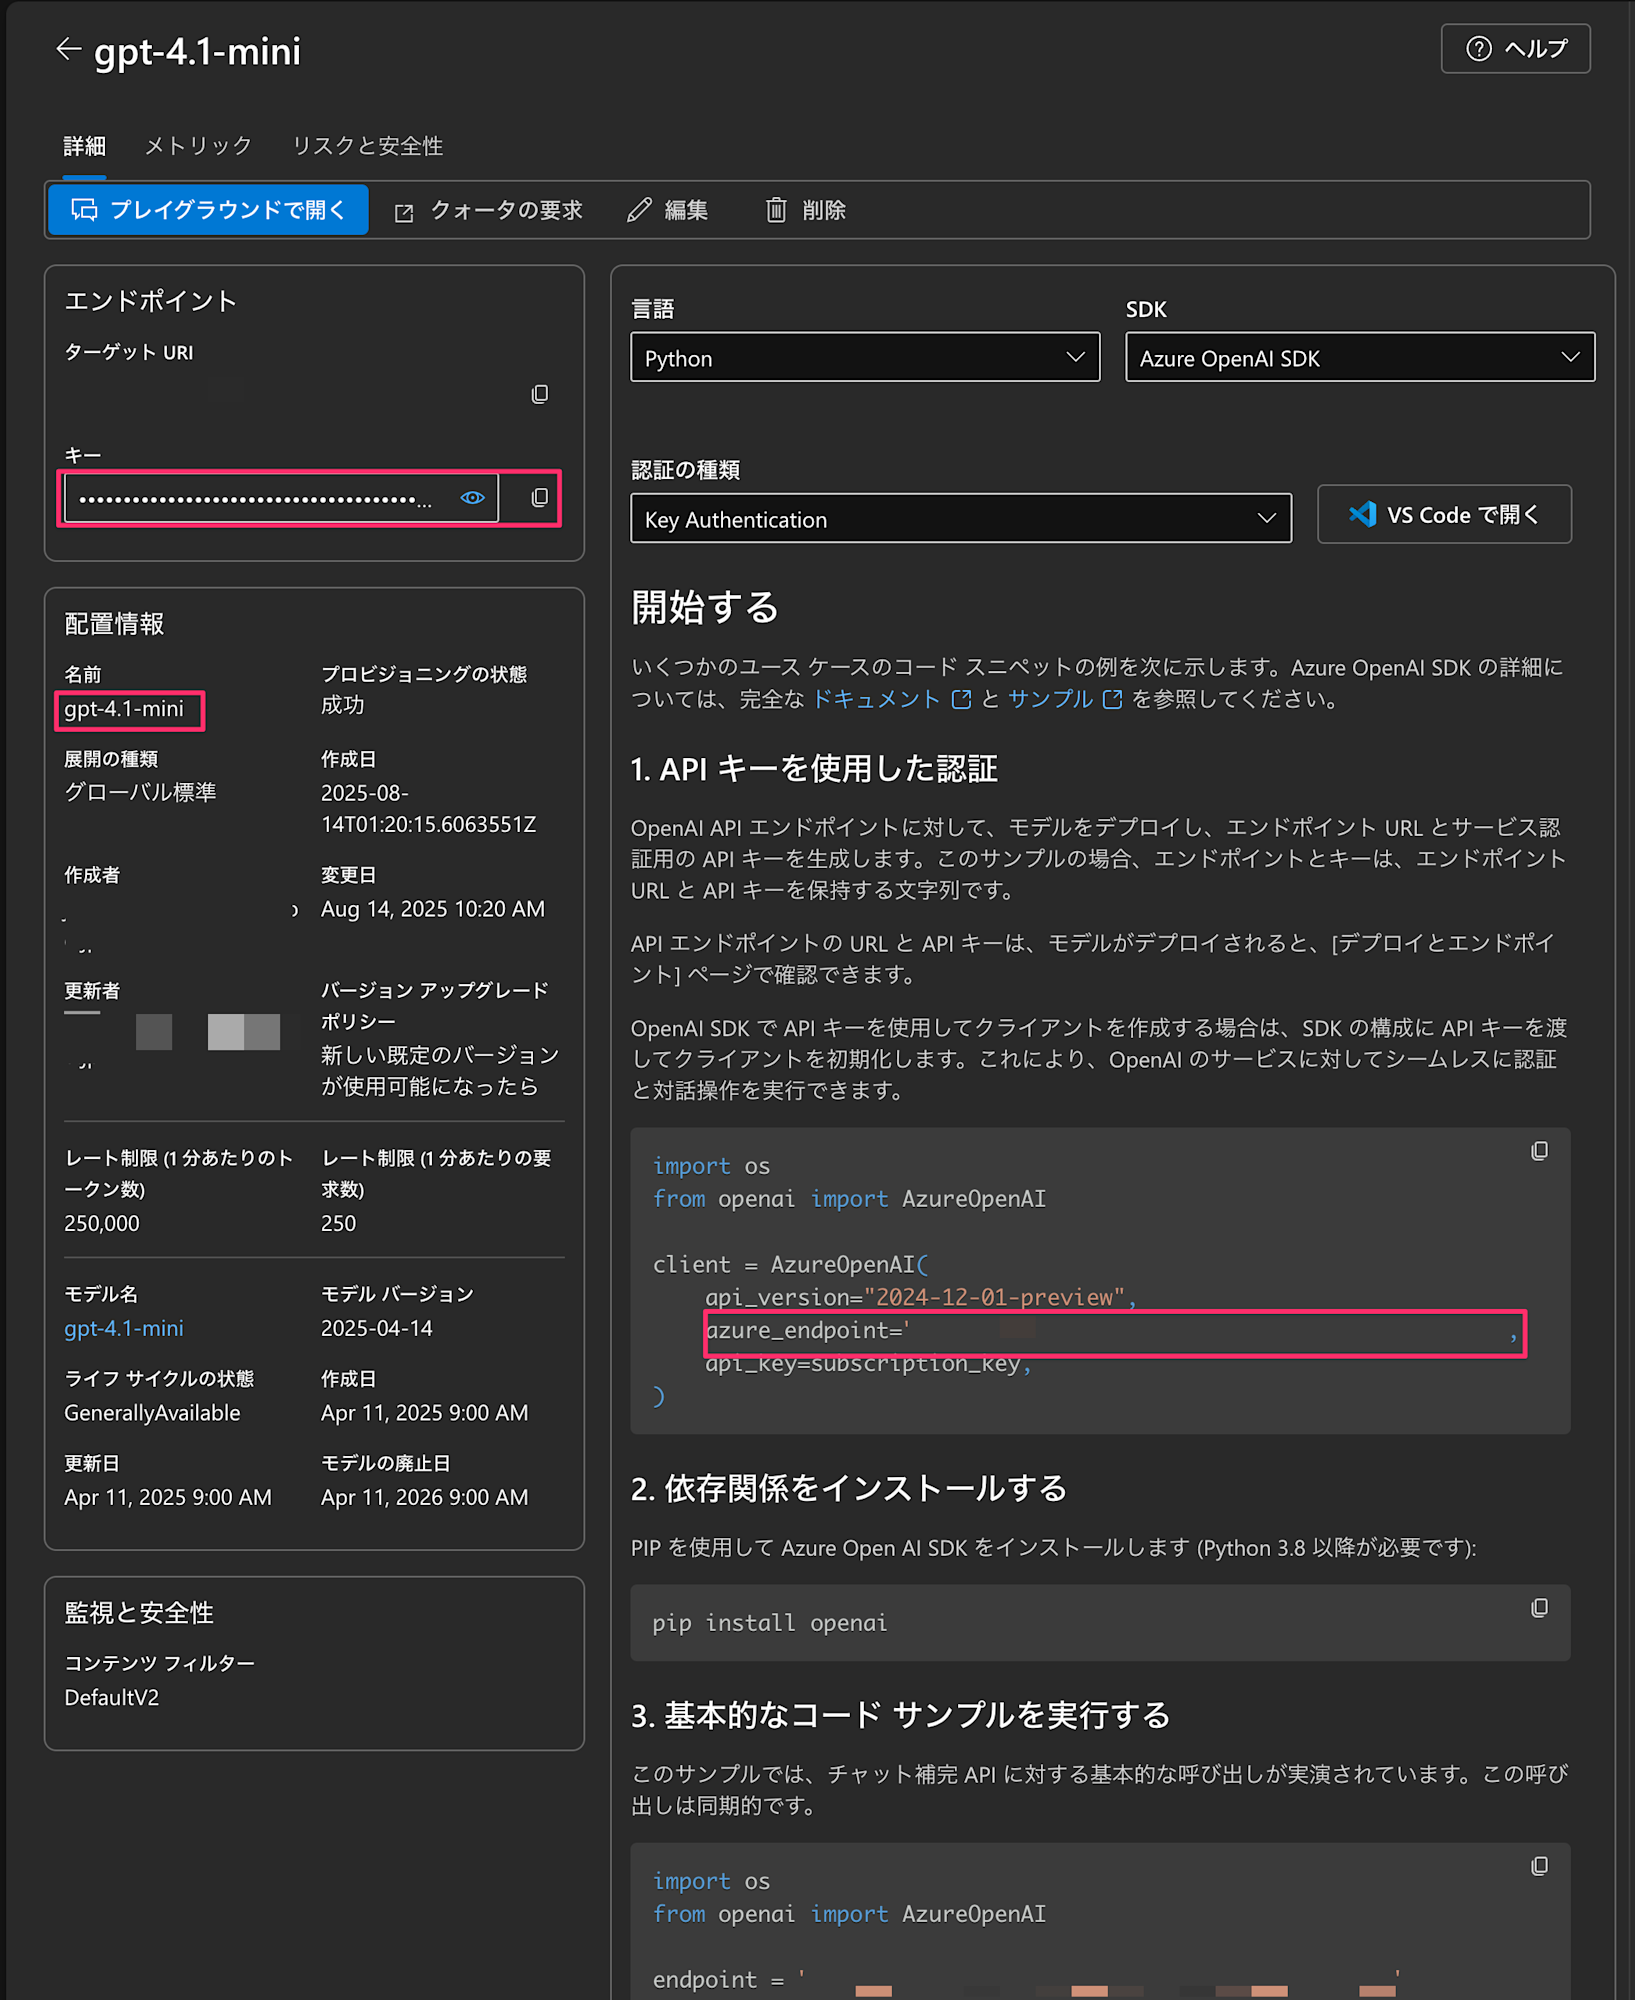
Task: Click the deployment name gpt-4.1-mini under 名前
Action: (x=124, y=709)
